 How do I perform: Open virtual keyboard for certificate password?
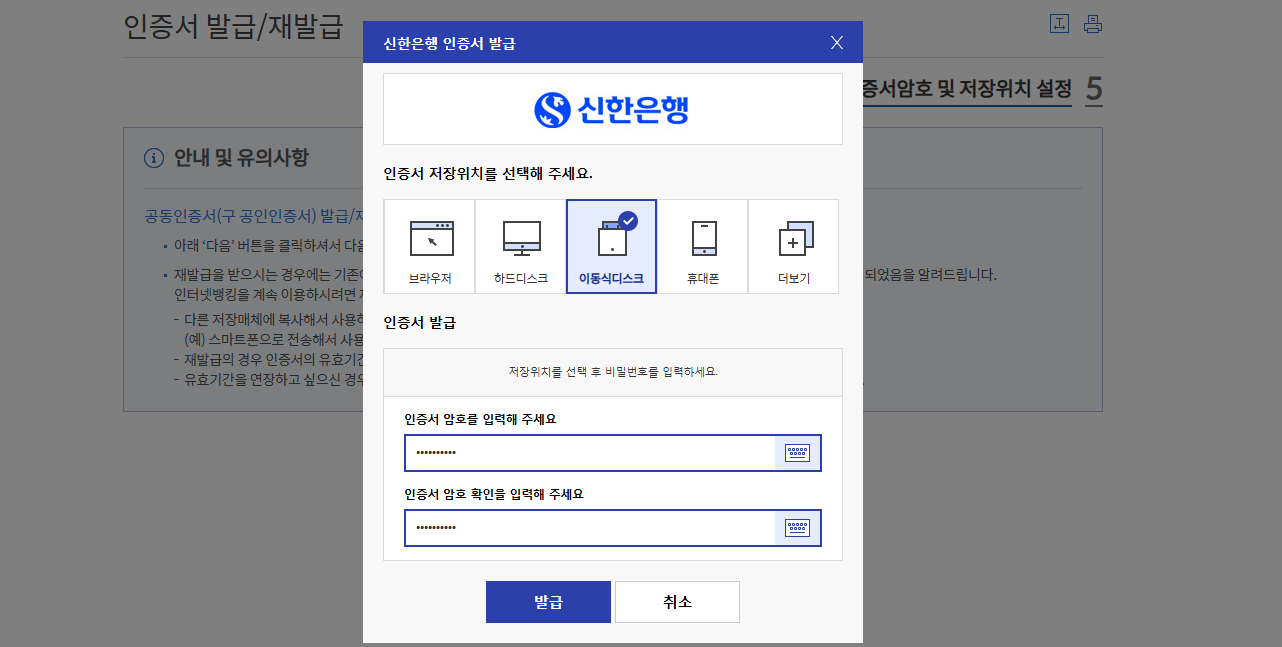(797, 453)
